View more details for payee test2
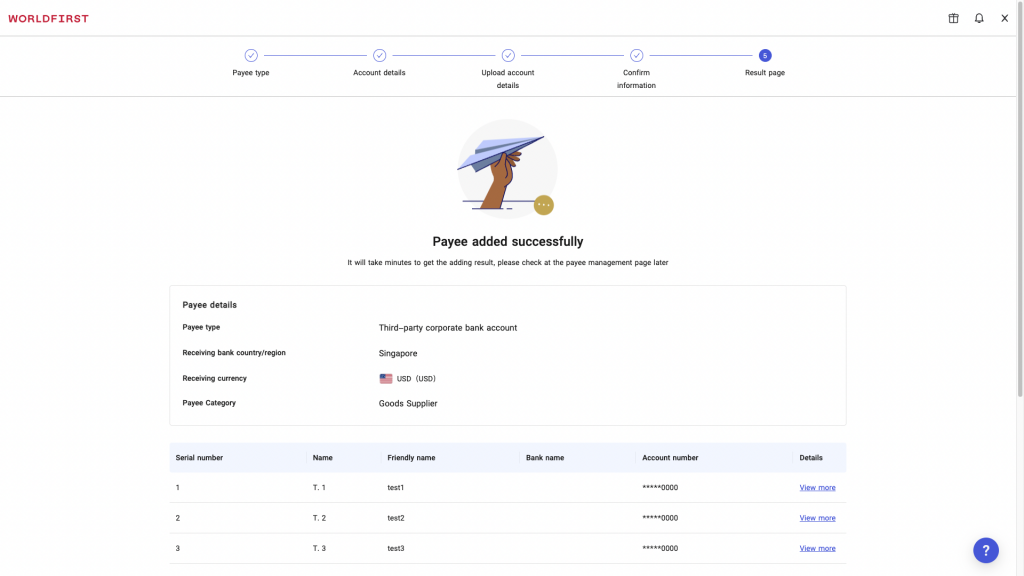Image resolution: width=1024 pixels, height=576 pixels. [x=817, y=518]
